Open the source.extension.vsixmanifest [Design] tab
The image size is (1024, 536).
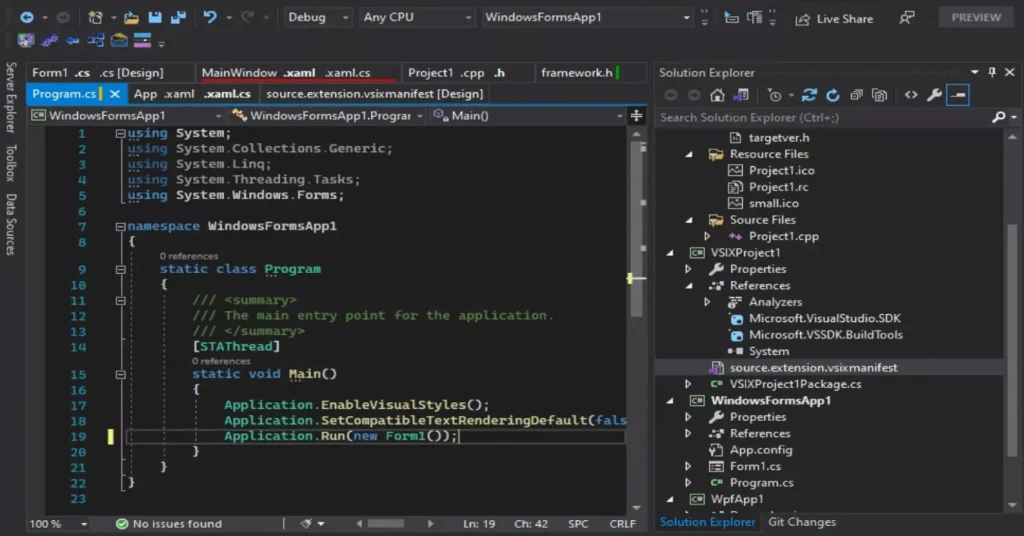(375, 94)
